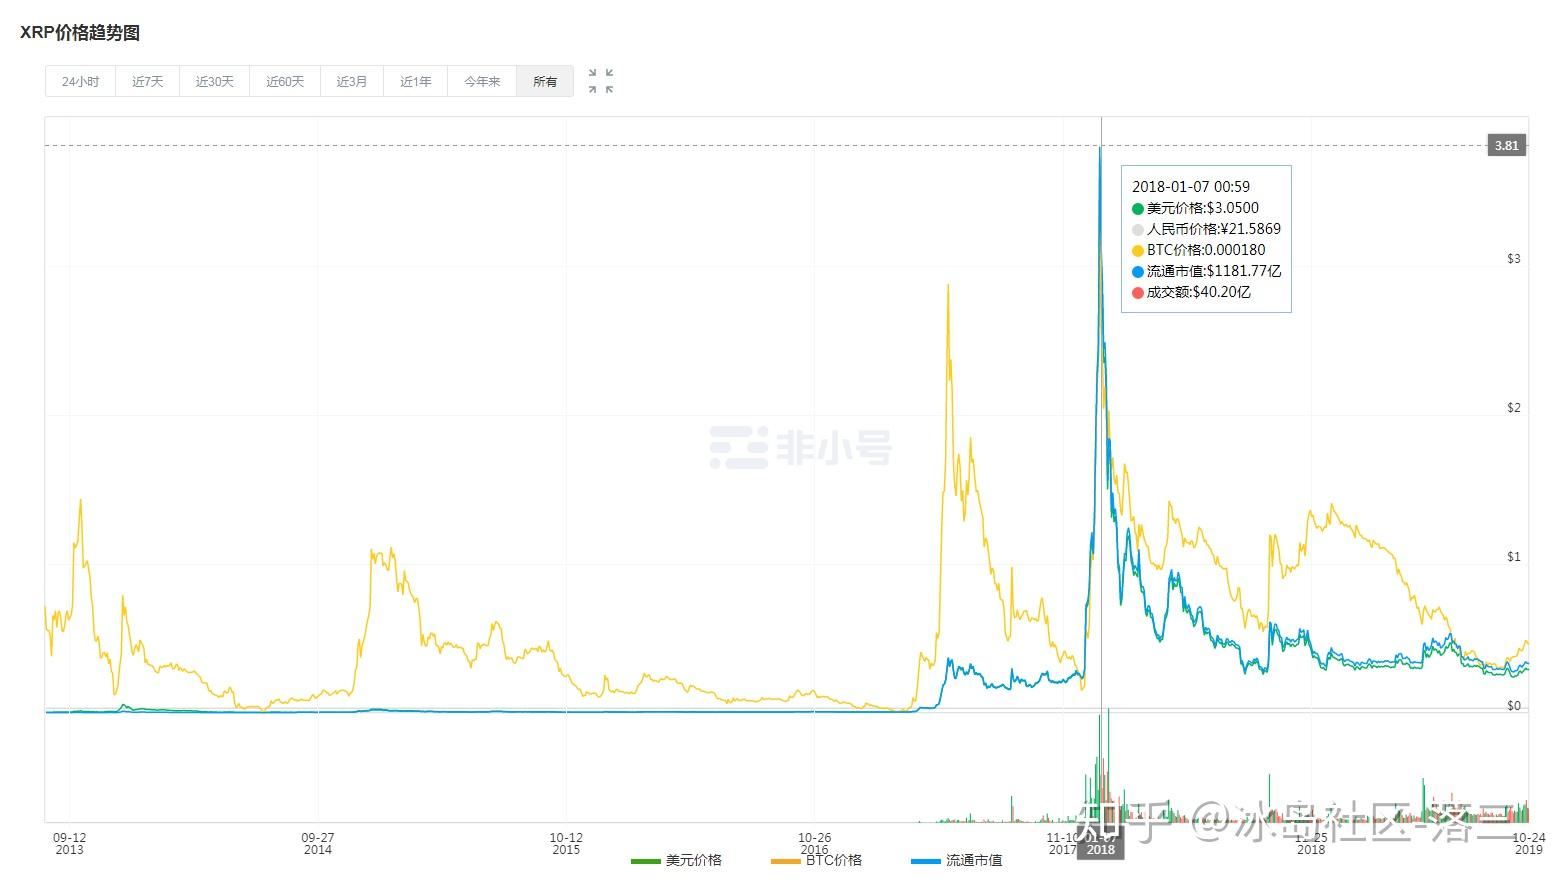The width and height of the screenshot is (1558, 886).
Task: Select the 近60天 range tab
Action: [x=284, y=81]
